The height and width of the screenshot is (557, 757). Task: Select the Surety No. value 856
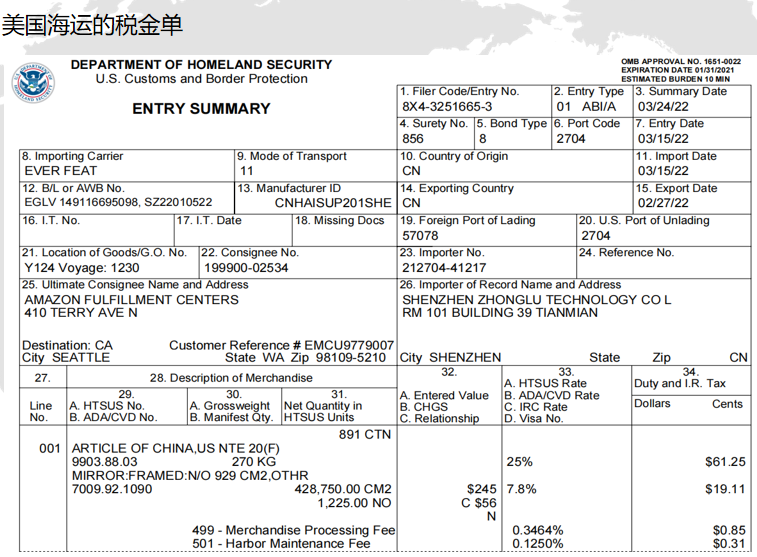point(413,139)
